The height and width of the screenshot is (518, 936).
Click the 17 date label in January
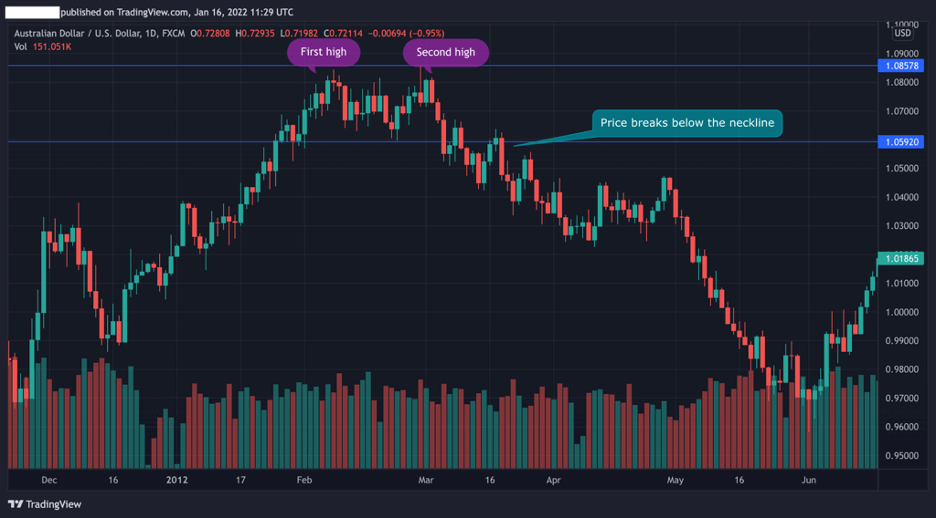[x=241, y=480]
